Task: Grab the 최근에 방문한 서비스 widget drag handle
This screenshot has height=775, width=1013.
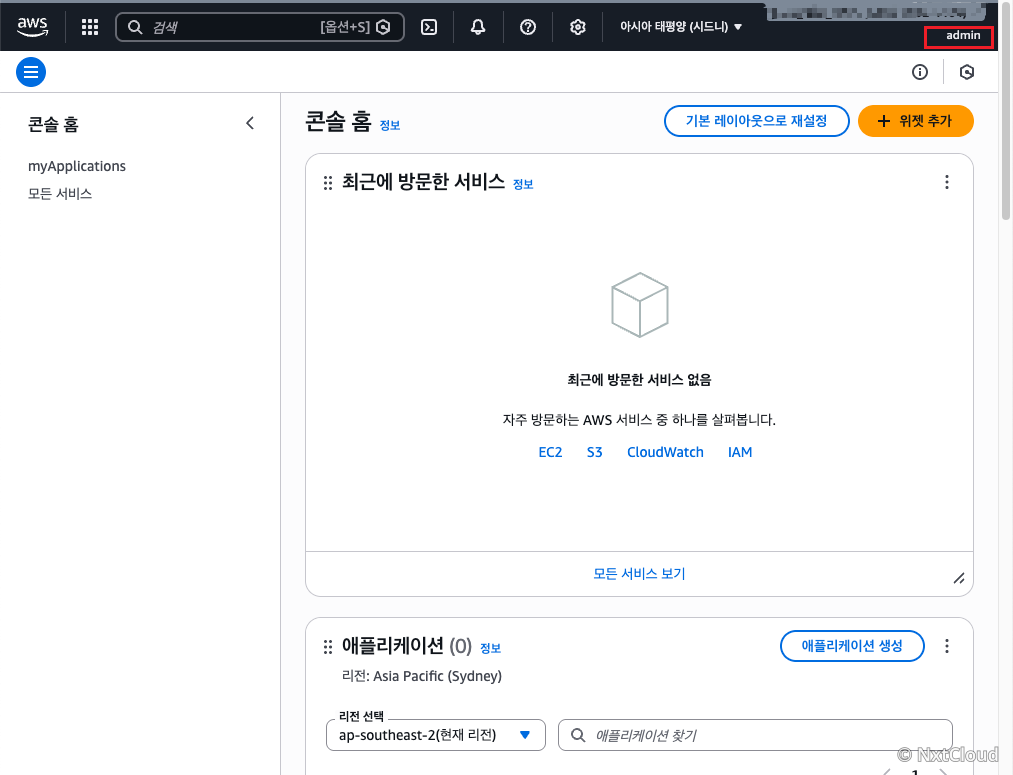Action: pos(328,183)
